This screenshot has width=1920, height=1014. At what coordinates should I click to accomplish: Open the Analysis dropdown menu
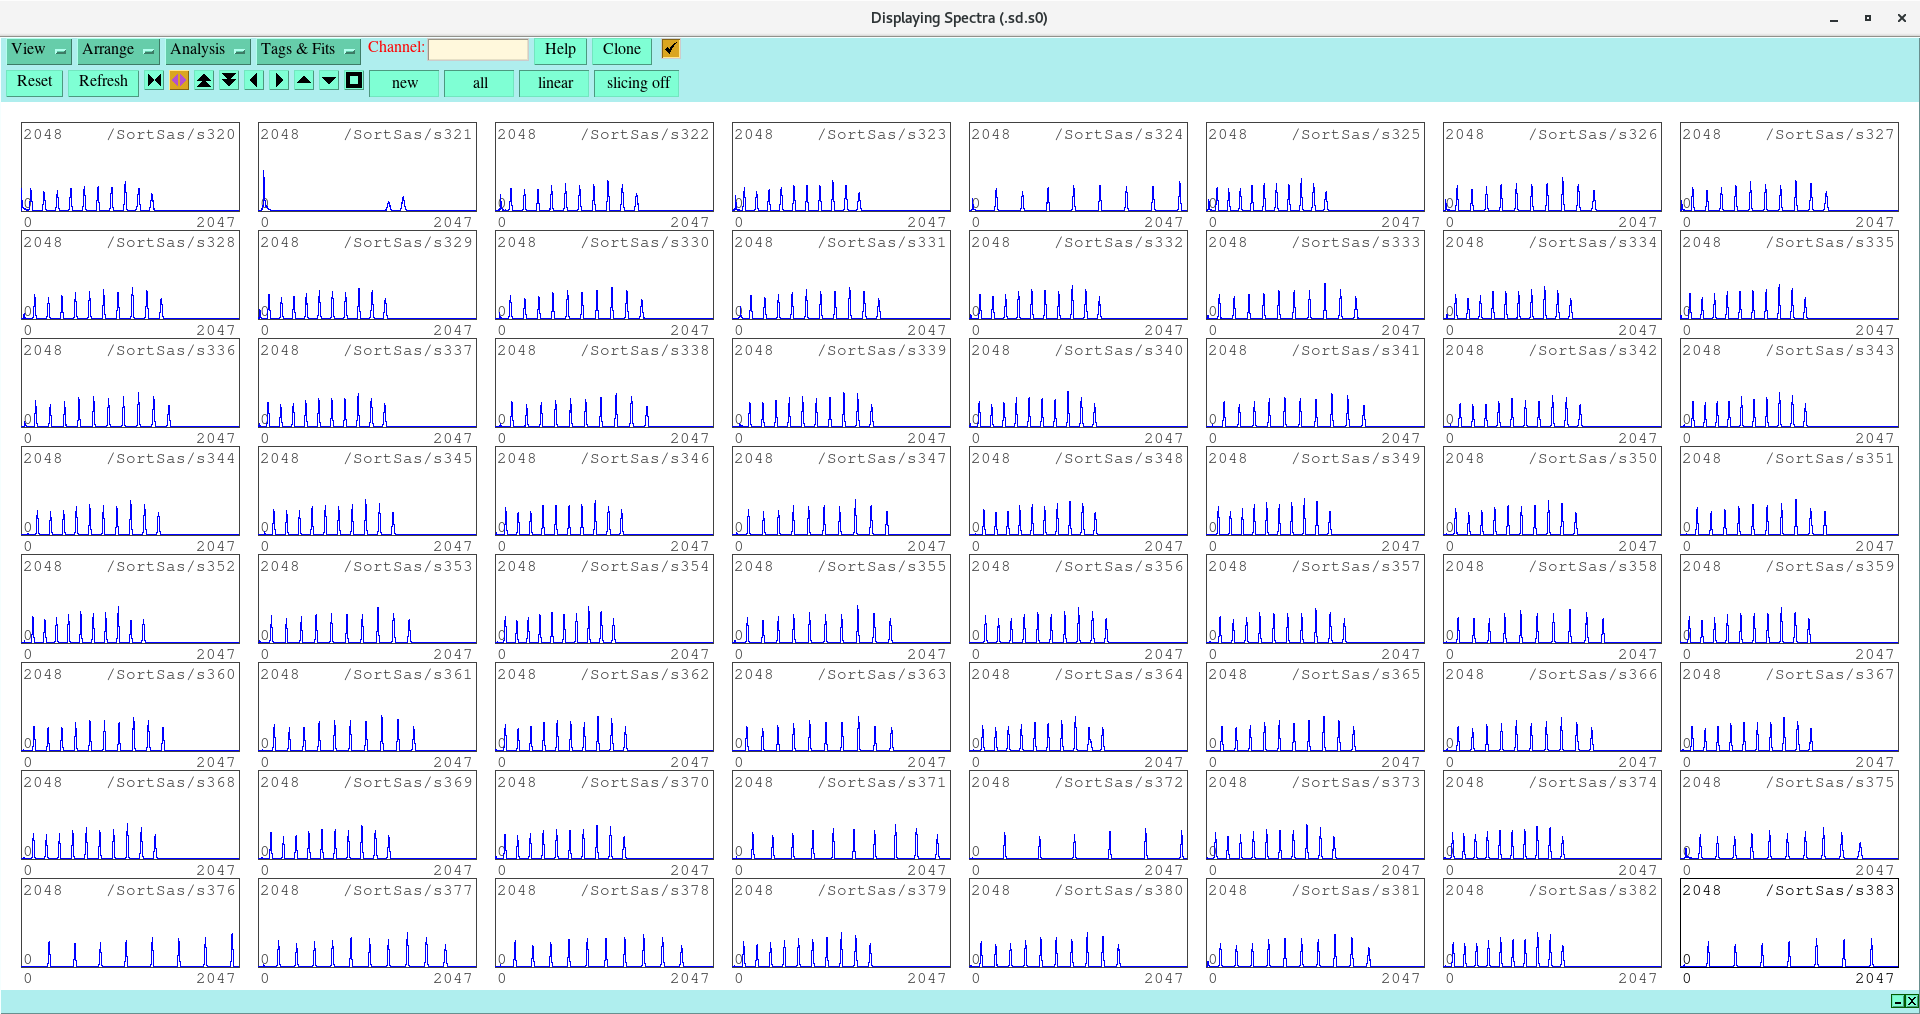coord(207,50)
